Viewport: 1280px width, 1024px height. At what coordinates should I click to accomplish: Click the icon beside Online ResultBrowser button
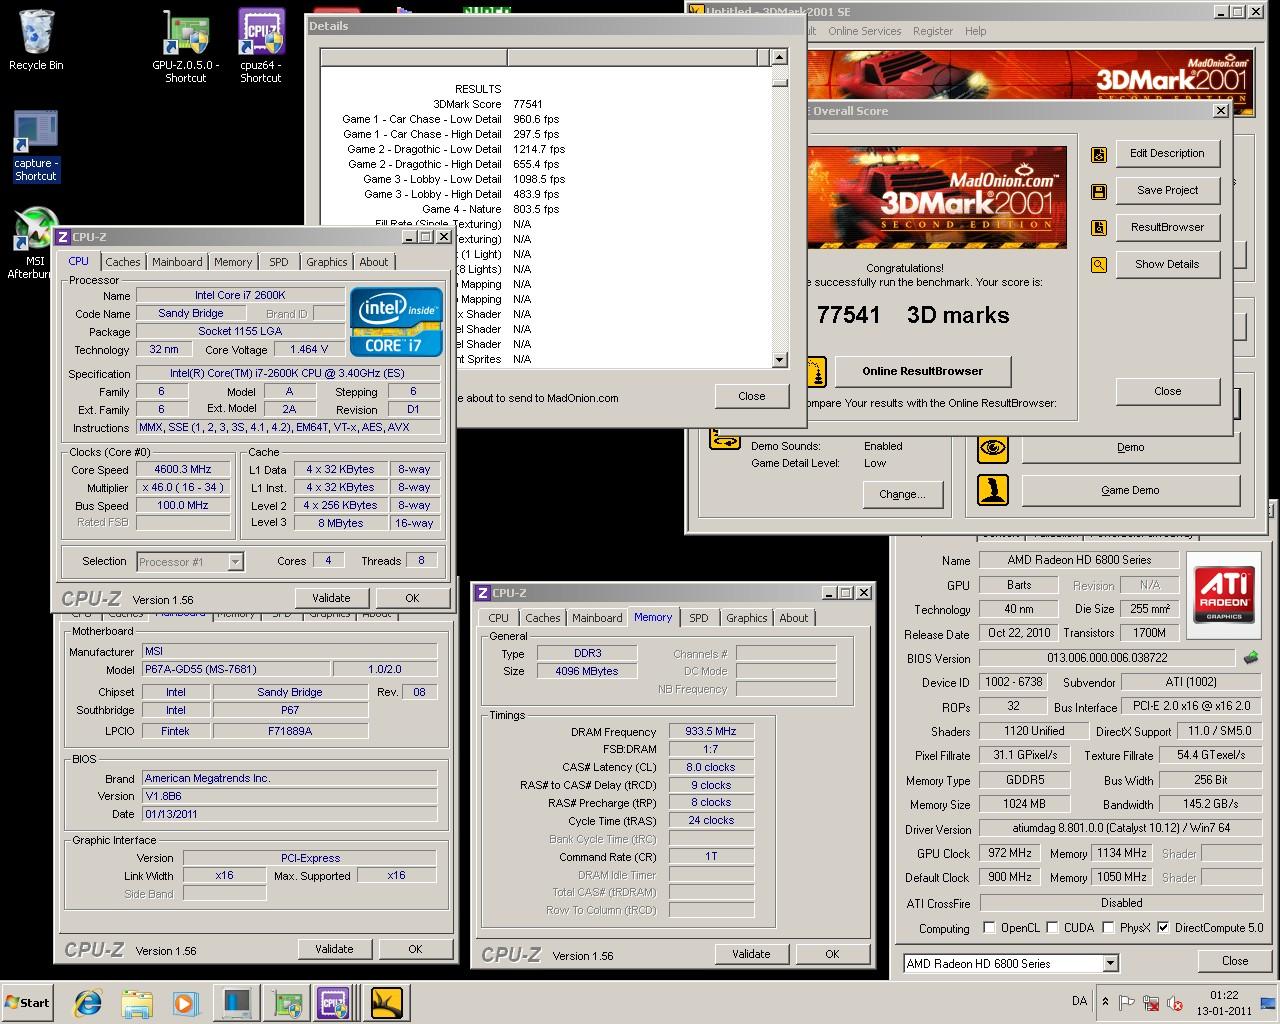point(815,372)
